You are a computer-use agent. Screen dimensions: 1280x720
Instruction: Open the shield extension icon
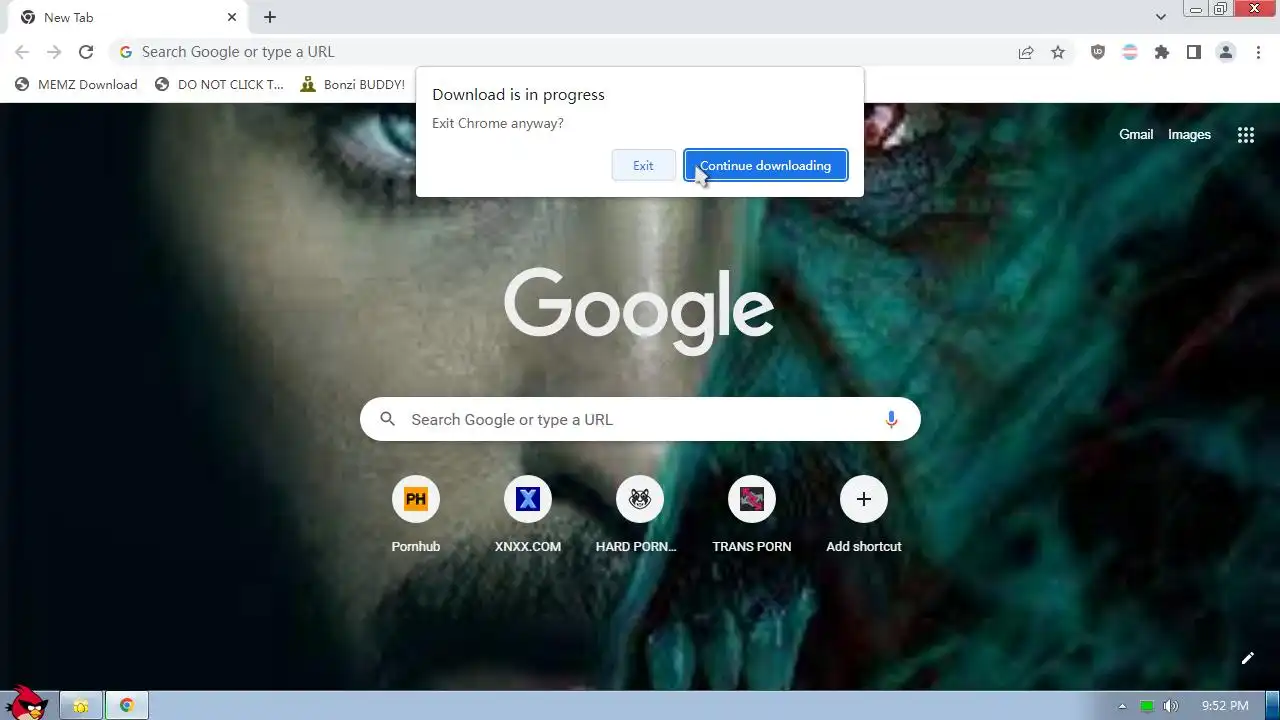click(1098, 52)
